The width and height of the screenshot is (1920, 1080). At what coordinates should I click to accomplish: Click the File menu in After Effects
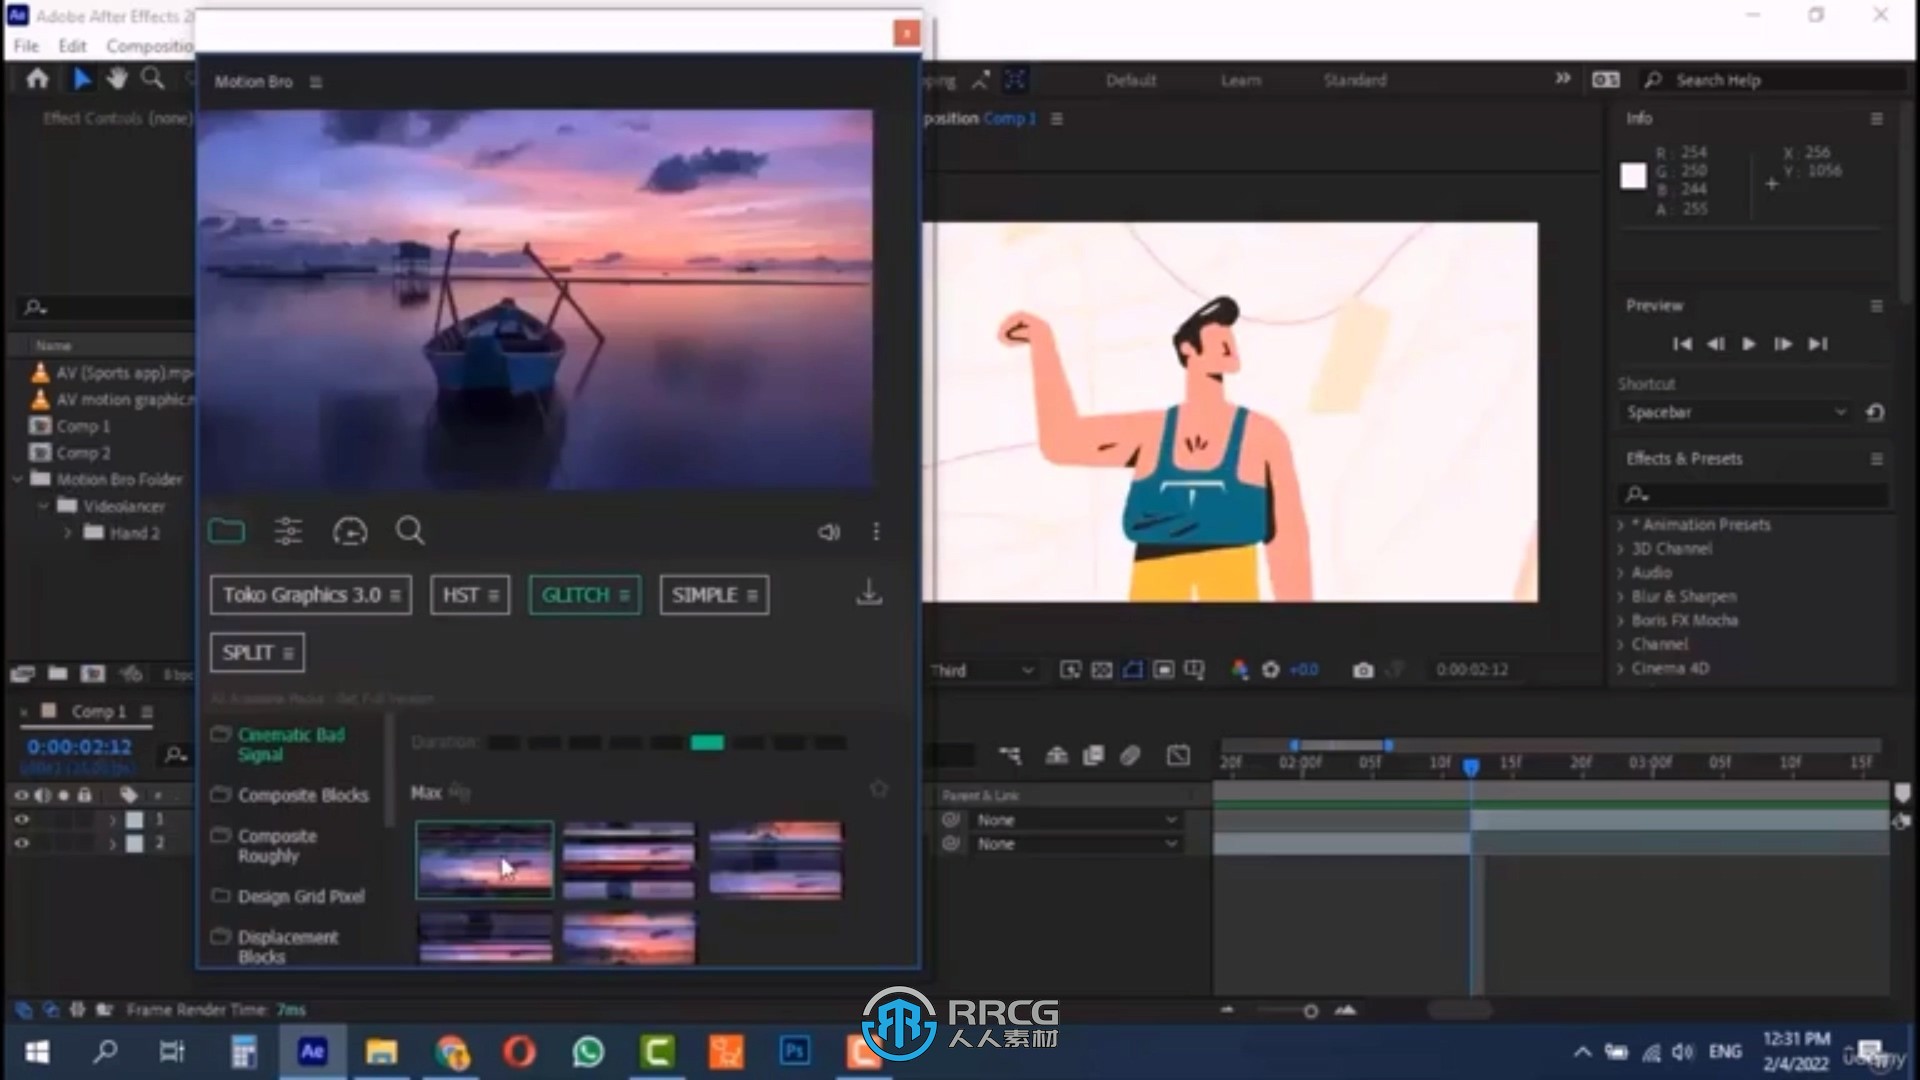point(25,45)
